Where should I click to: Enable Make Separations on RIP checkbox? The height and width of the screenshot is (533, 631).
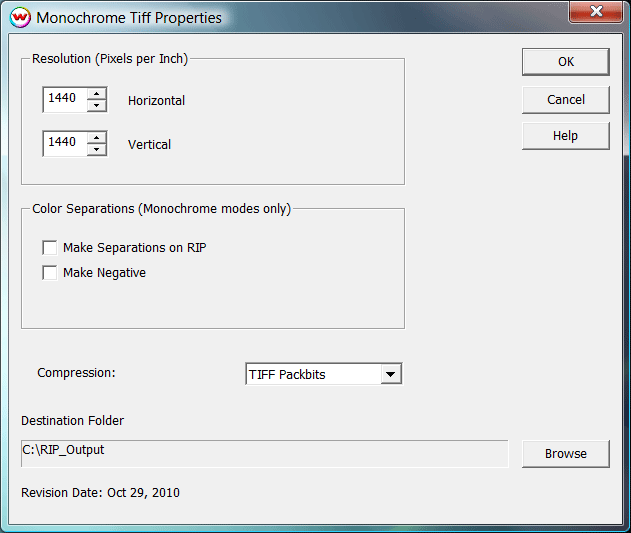click(50, 248)
